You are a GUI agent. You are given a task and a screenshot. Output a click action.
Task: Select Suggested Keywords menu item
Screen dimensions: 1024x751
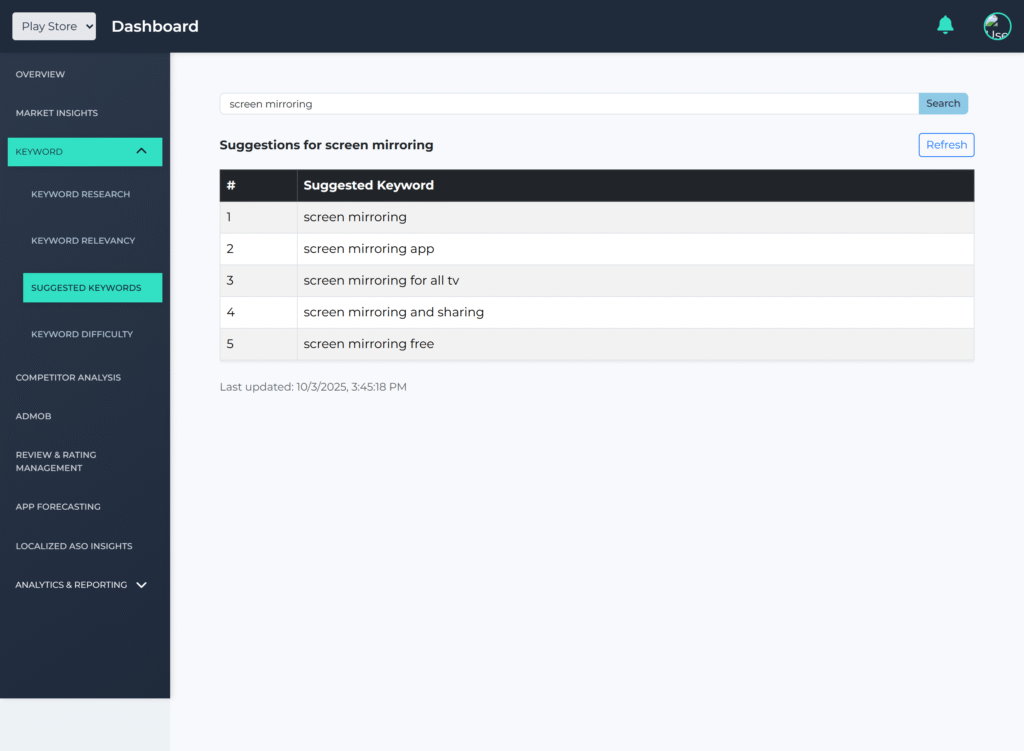click(86, 288)
